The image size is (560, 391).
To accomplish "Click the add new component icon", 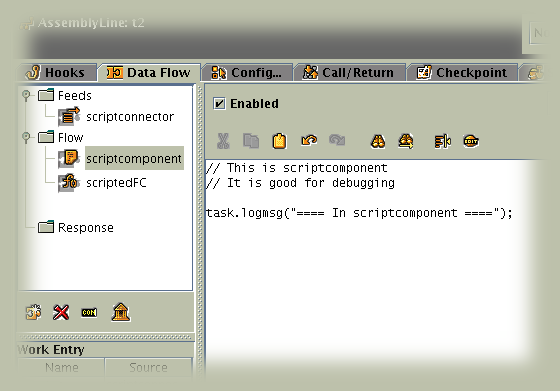I will click(x=34, y=312).
